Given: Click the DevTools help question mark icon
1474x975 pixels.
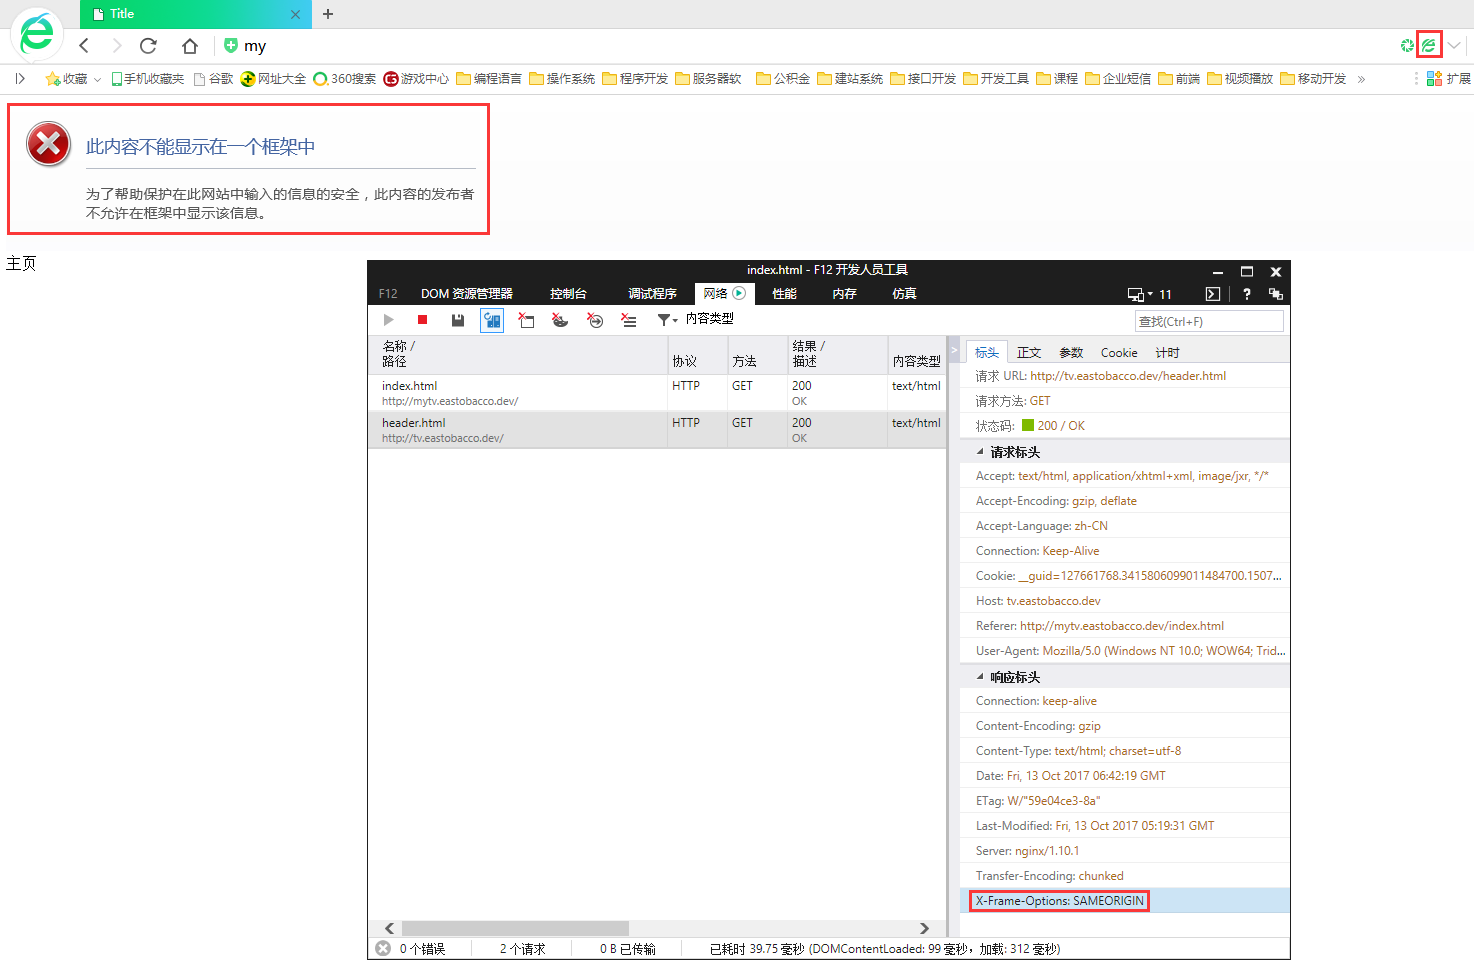Looking at the screenshot, I should pos(1246,294).
